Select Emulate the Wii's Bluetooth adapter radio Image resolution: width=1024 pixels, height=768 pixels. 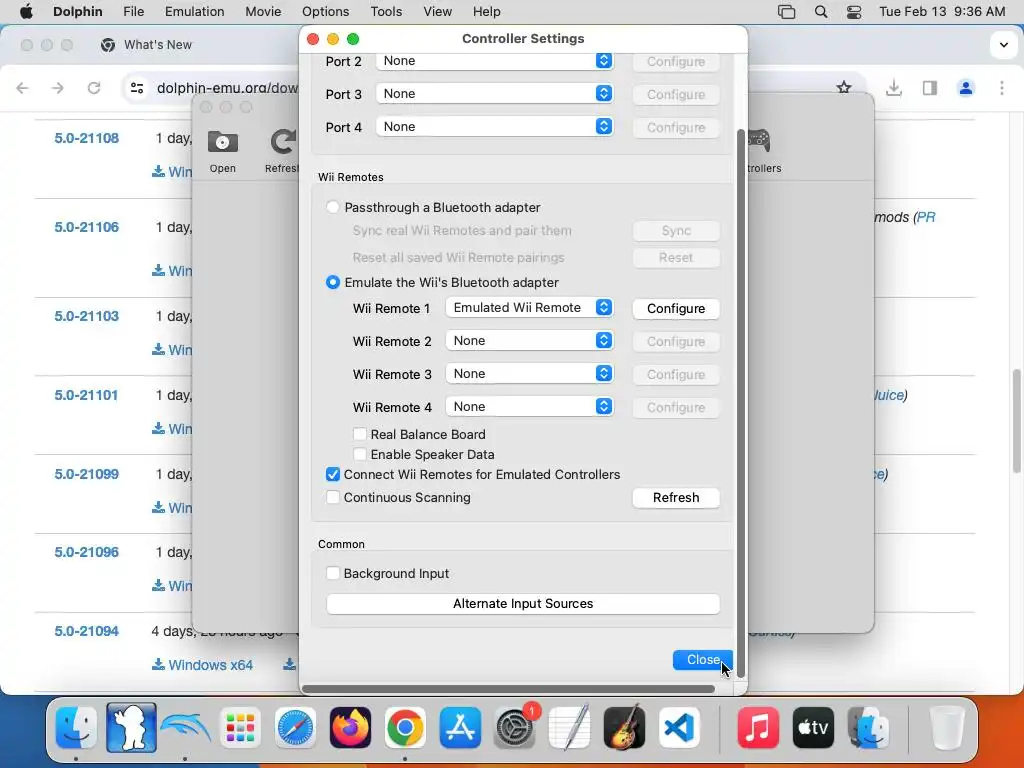click(333, 282)
